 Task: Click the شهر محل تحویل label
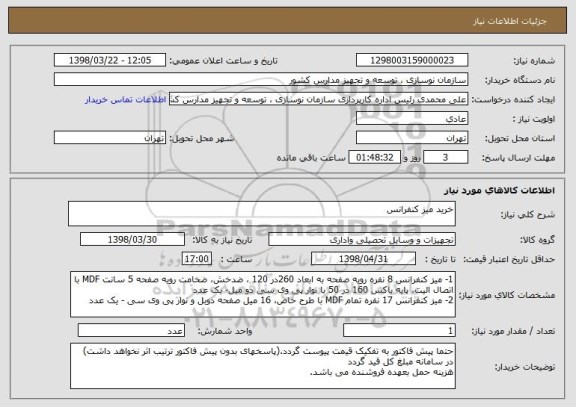coord(202,138)
